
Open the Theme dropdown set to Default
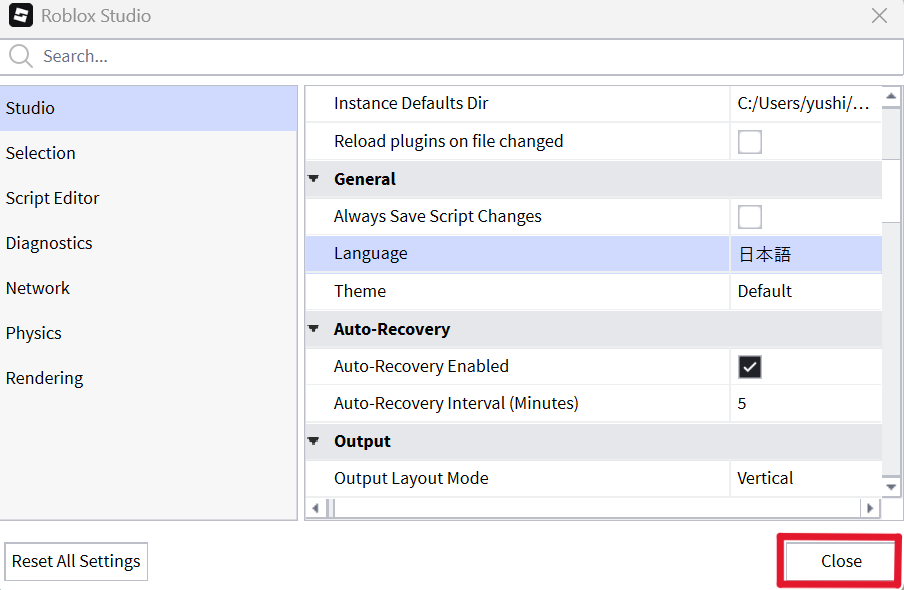[805, 291]
